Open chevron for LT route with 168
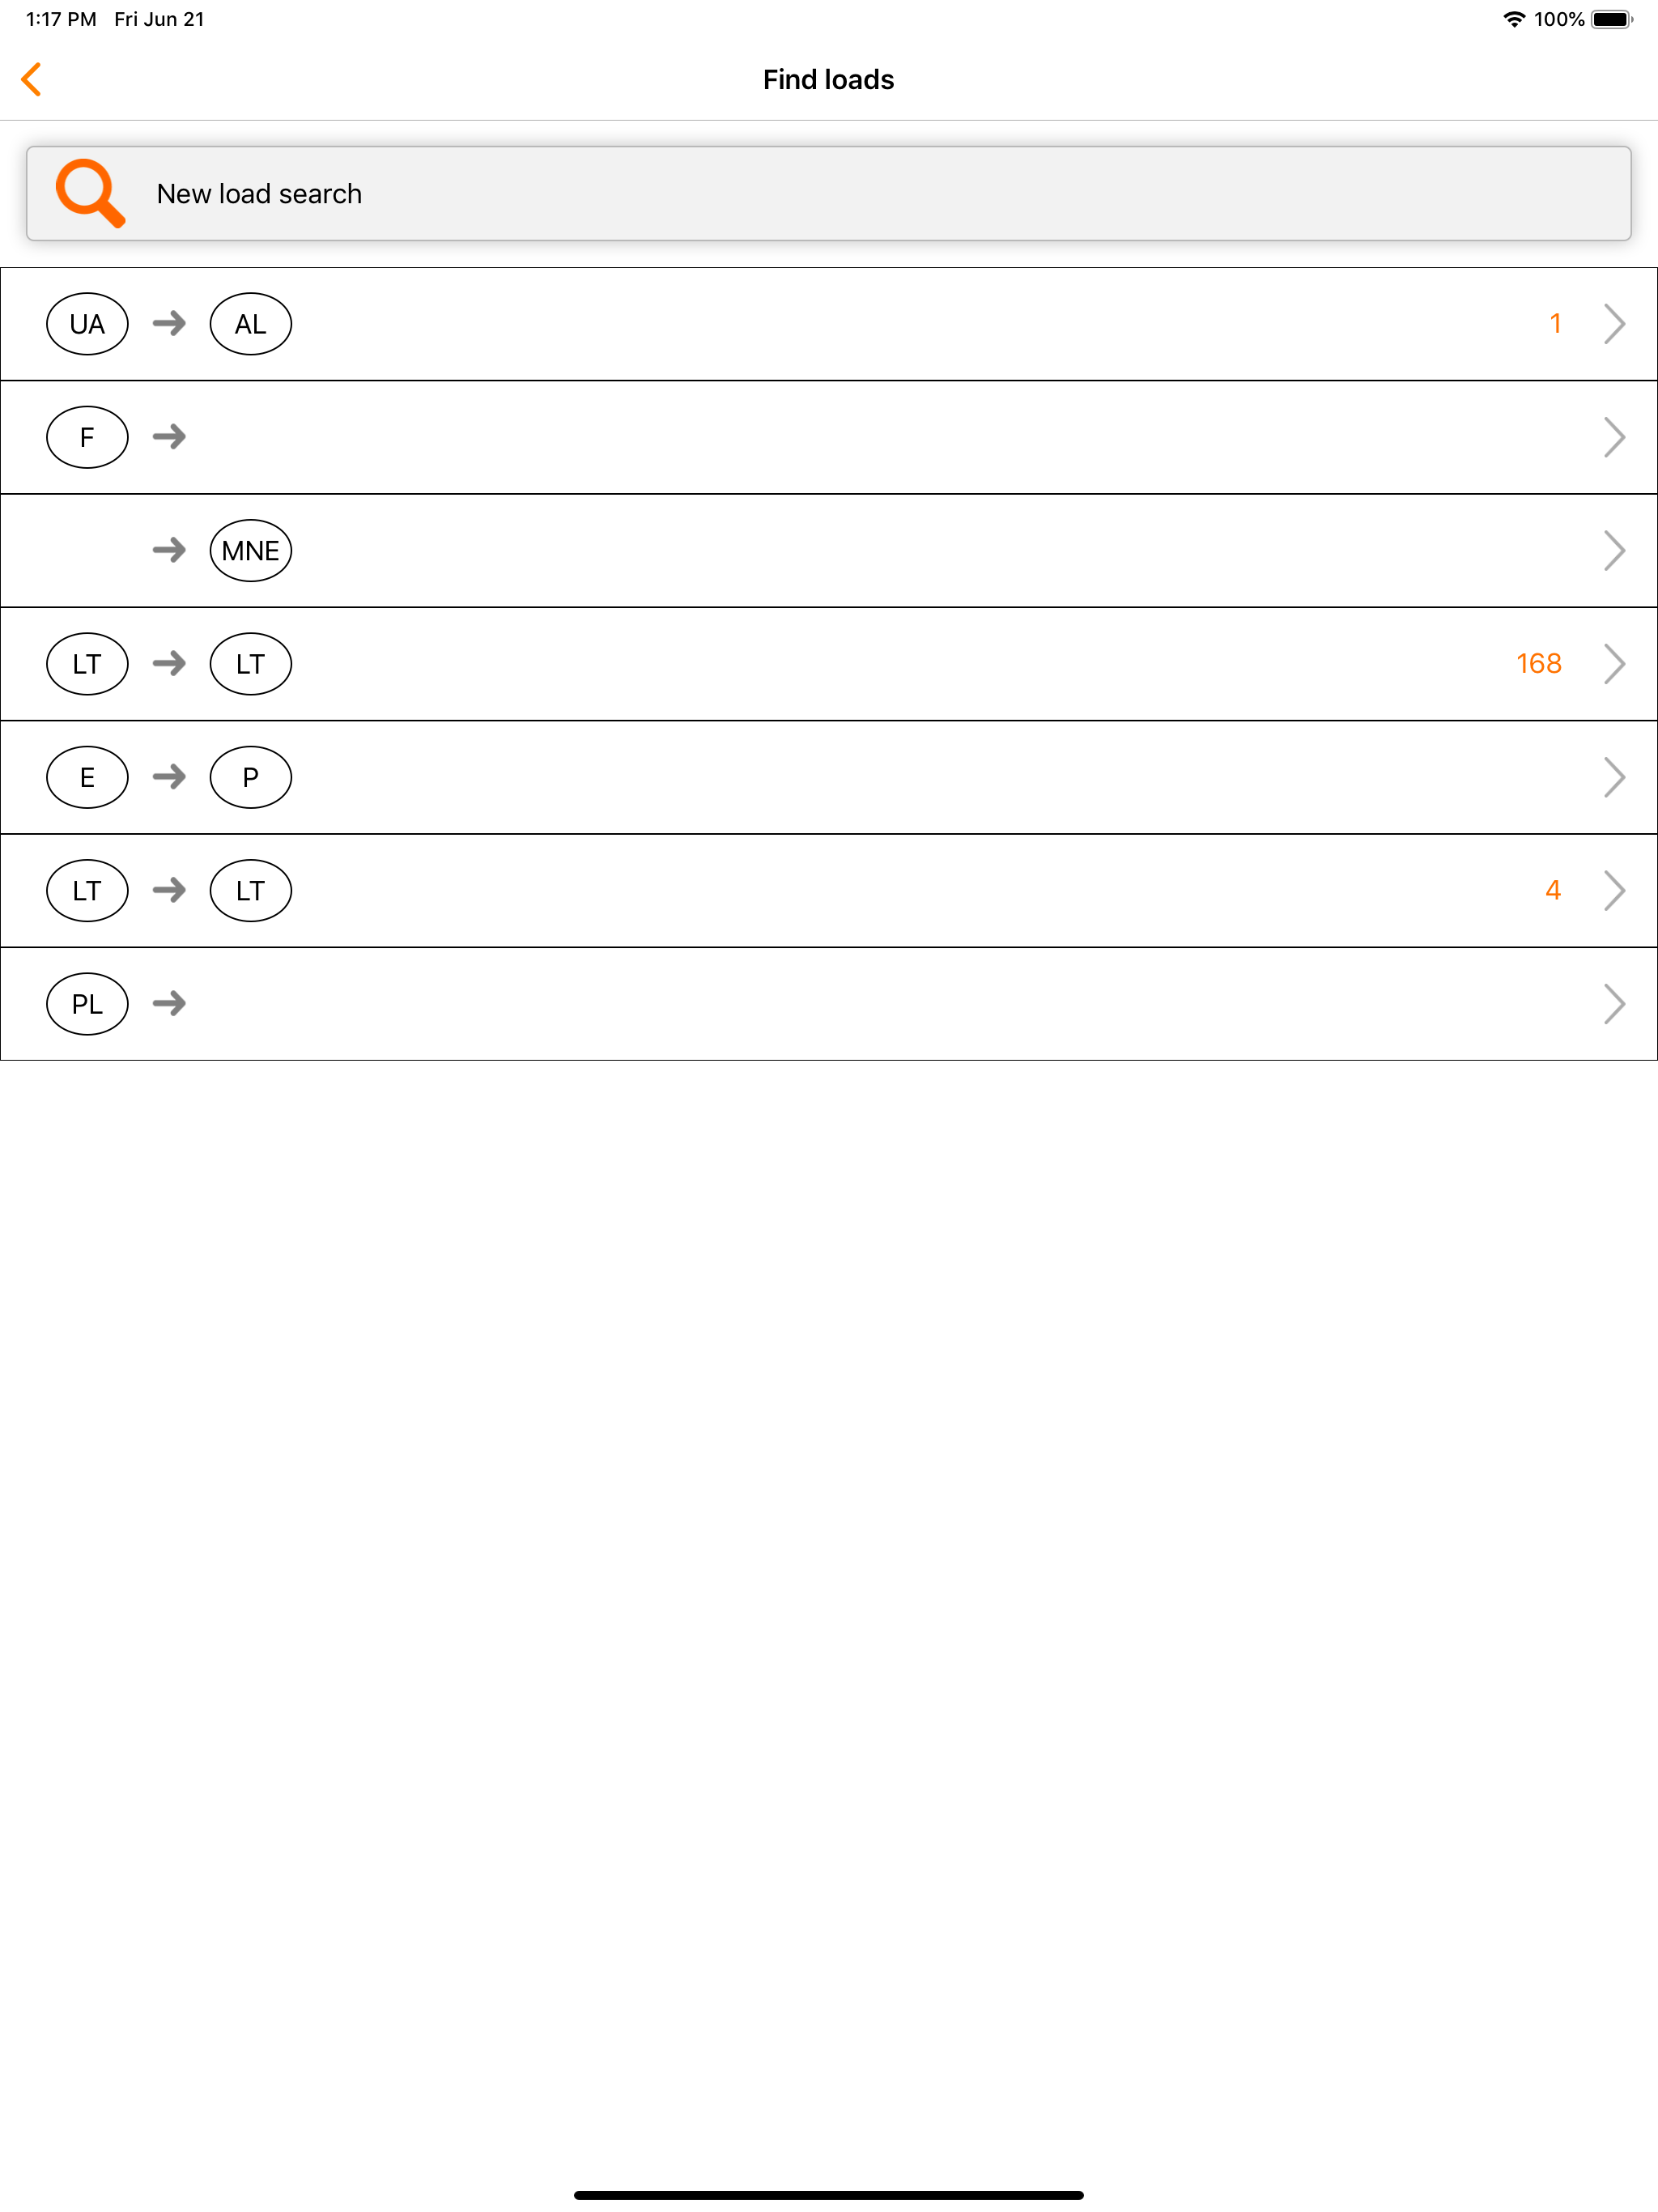 click(1613, 663)
